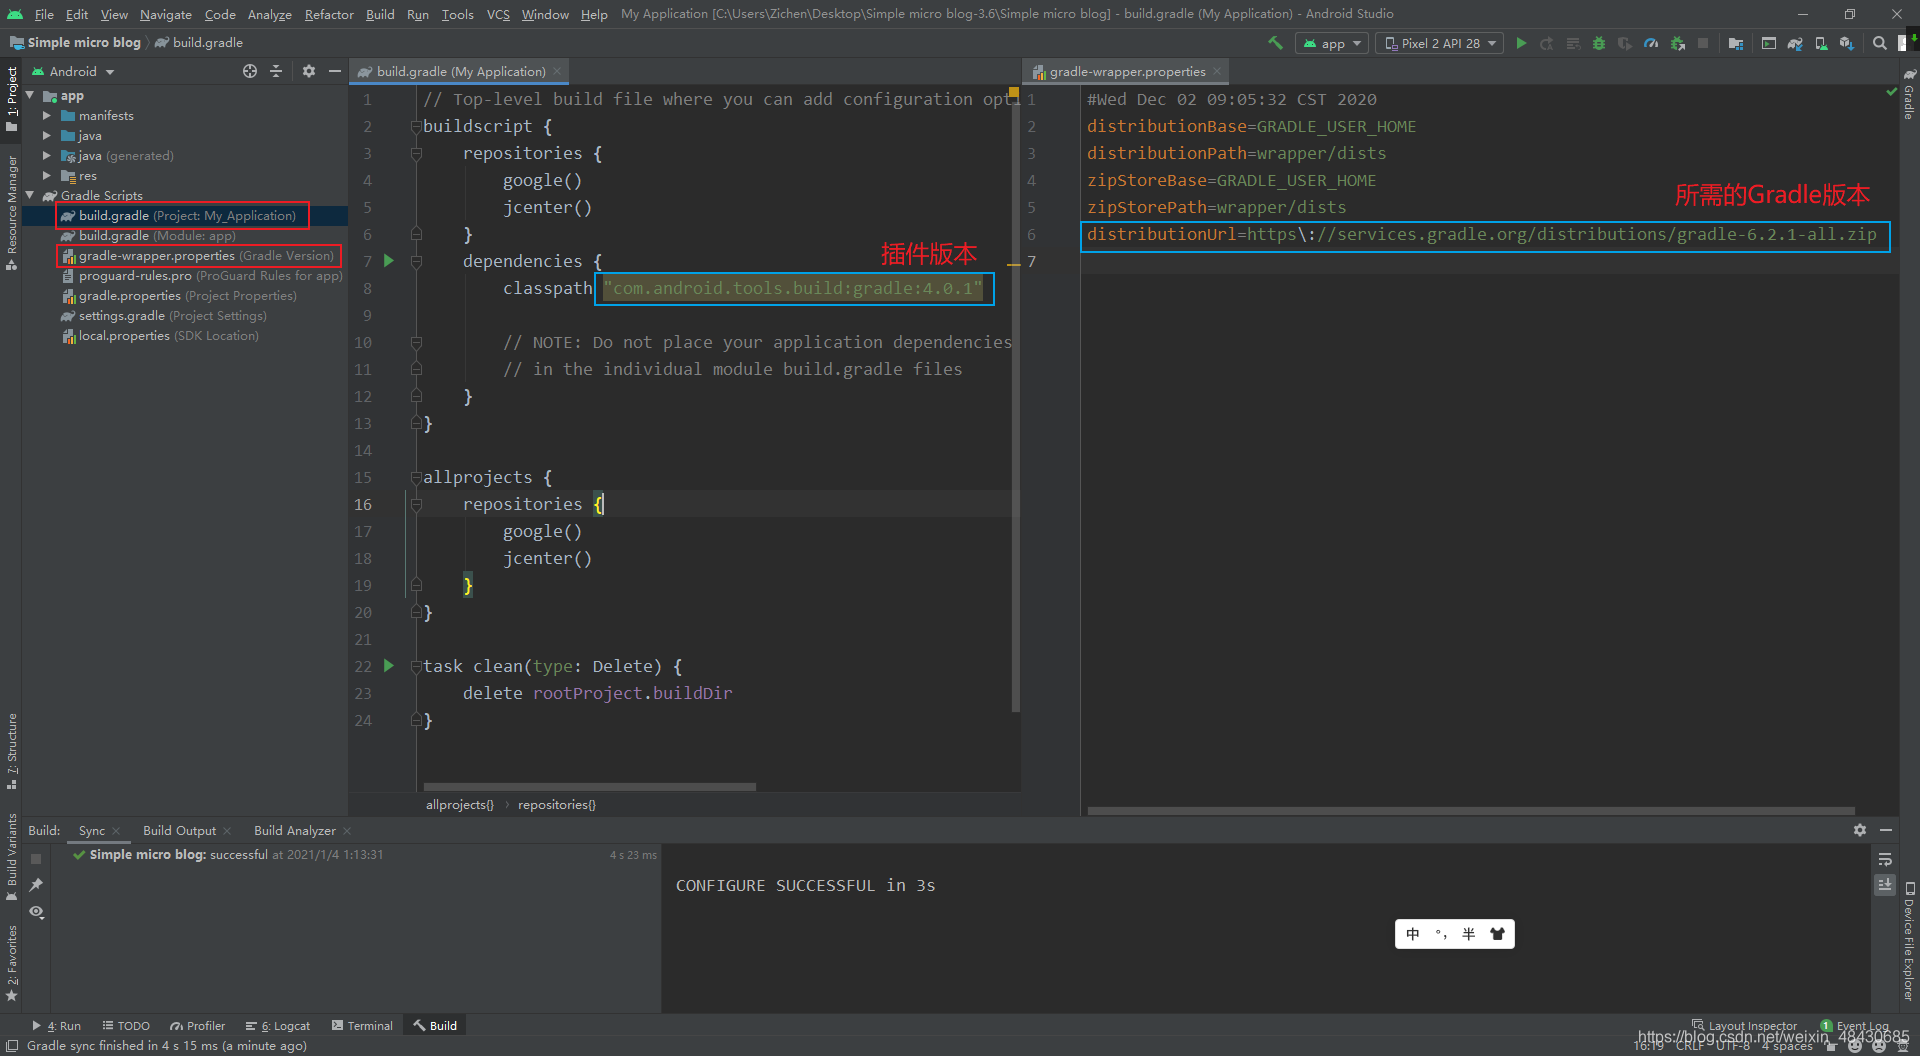Viewport: 1920px width, 1056px height.
Task: Click Apply Code Changes icon
Action: click(1573, 43)
